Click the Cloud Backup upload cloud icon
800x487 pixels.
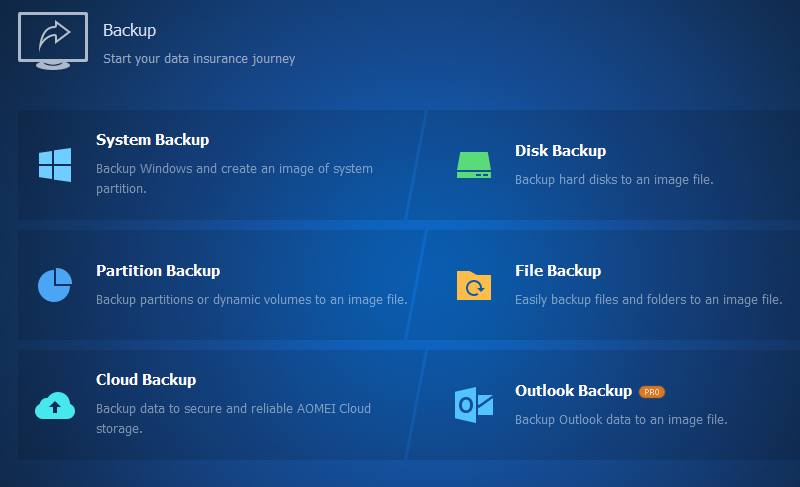[x=55, y=405]
